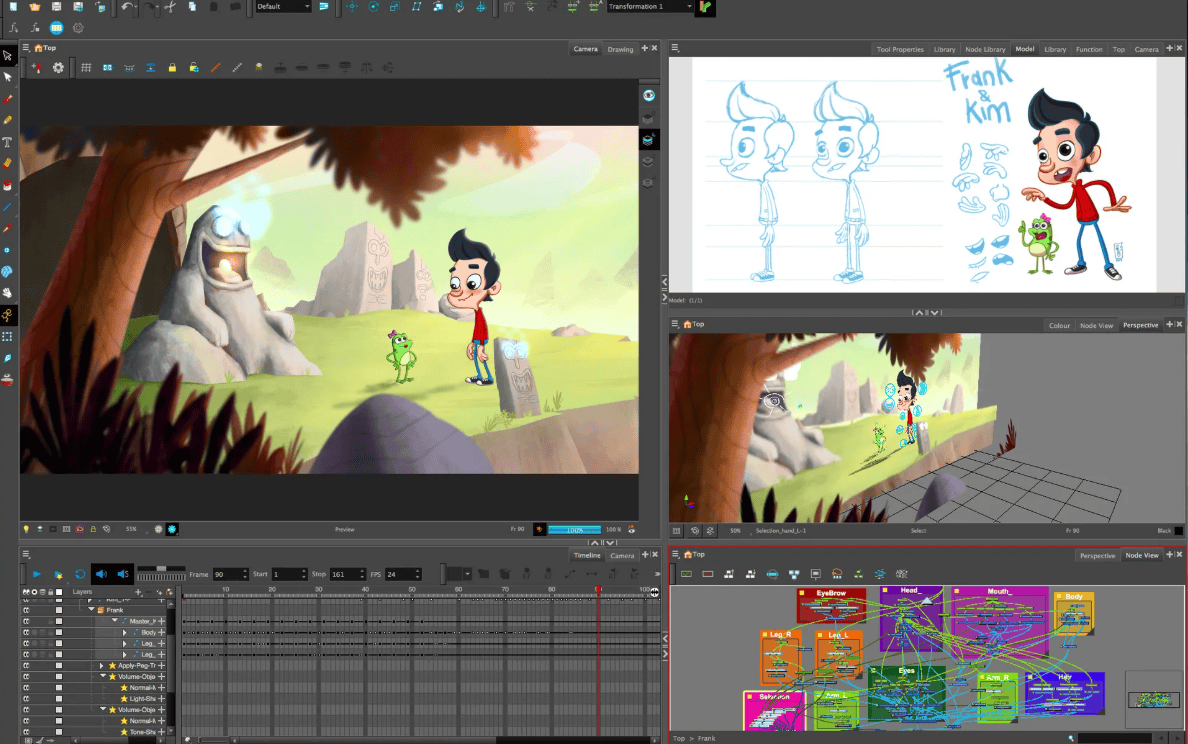This screenshot has width=1188, height=744.
Task: Click the Translate tool icon in top toolbar
Action: click(352, 7)
